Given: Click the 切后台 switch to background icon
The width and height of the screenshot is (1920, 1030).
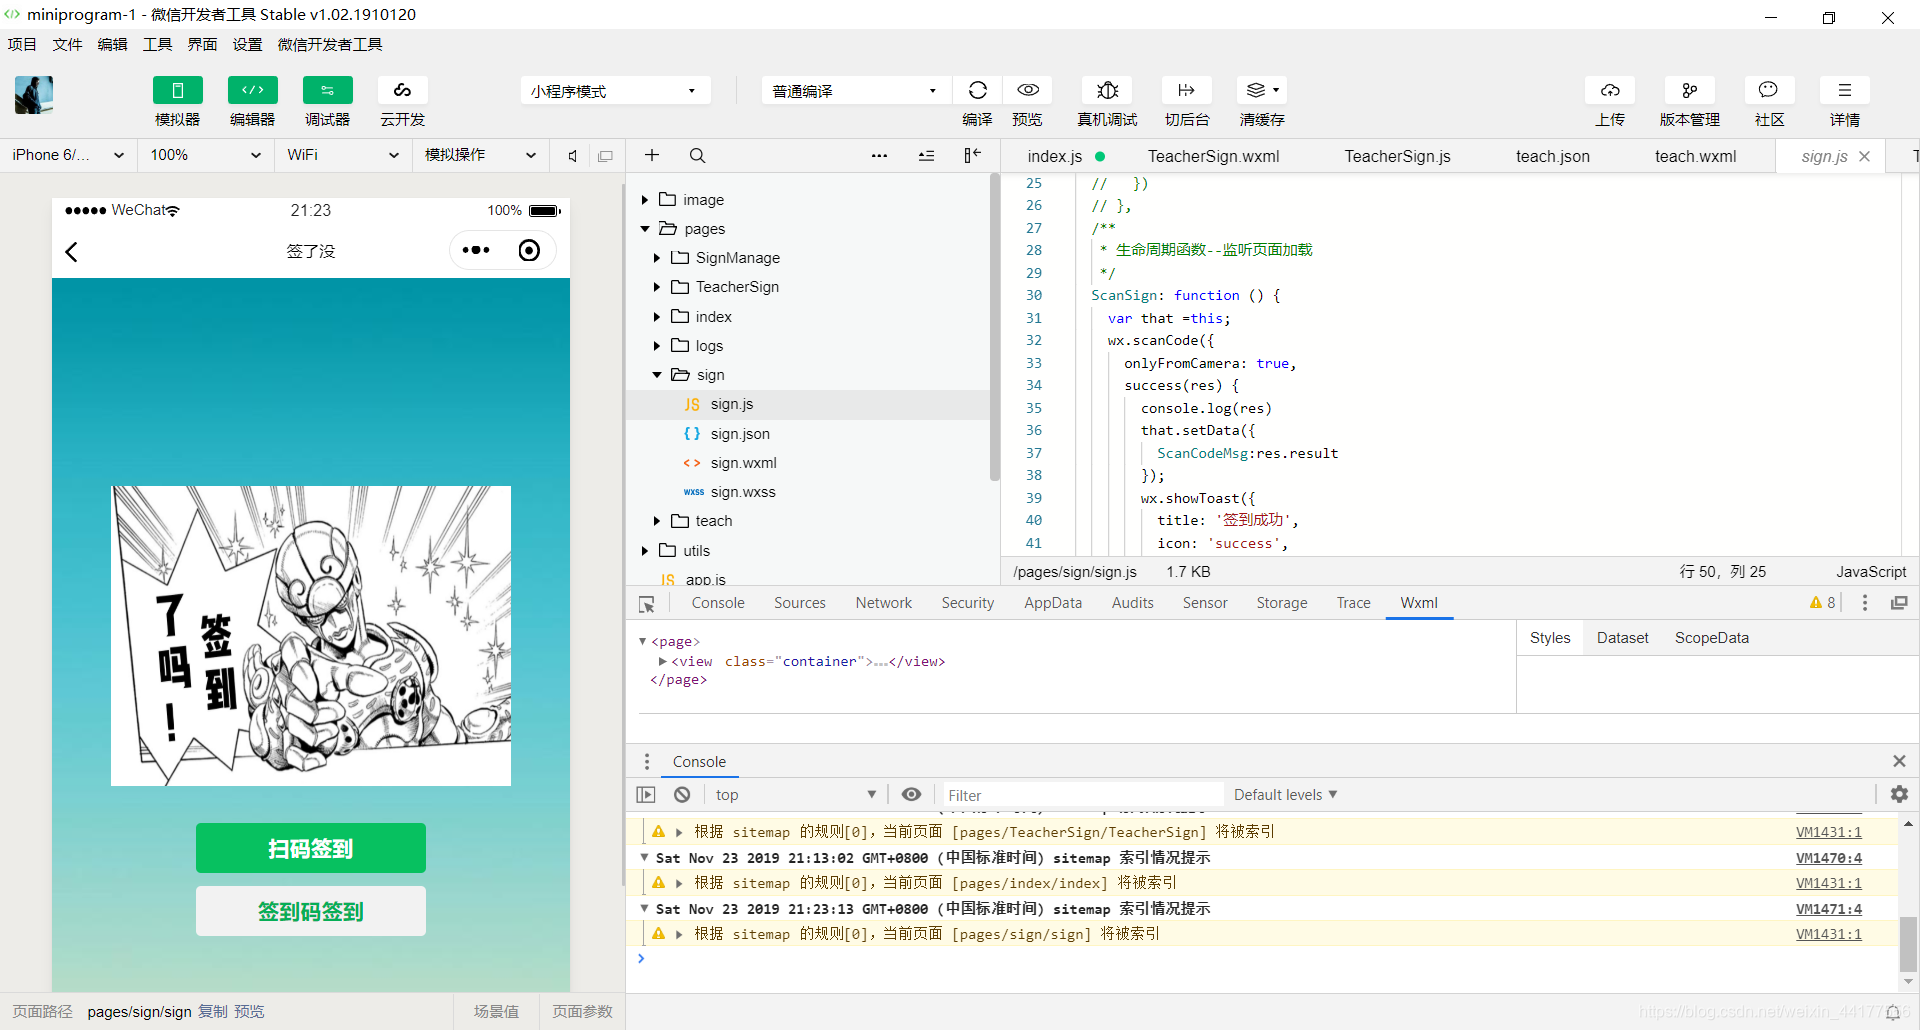Looking at the screenshot, I should (x=1187, y=90).
